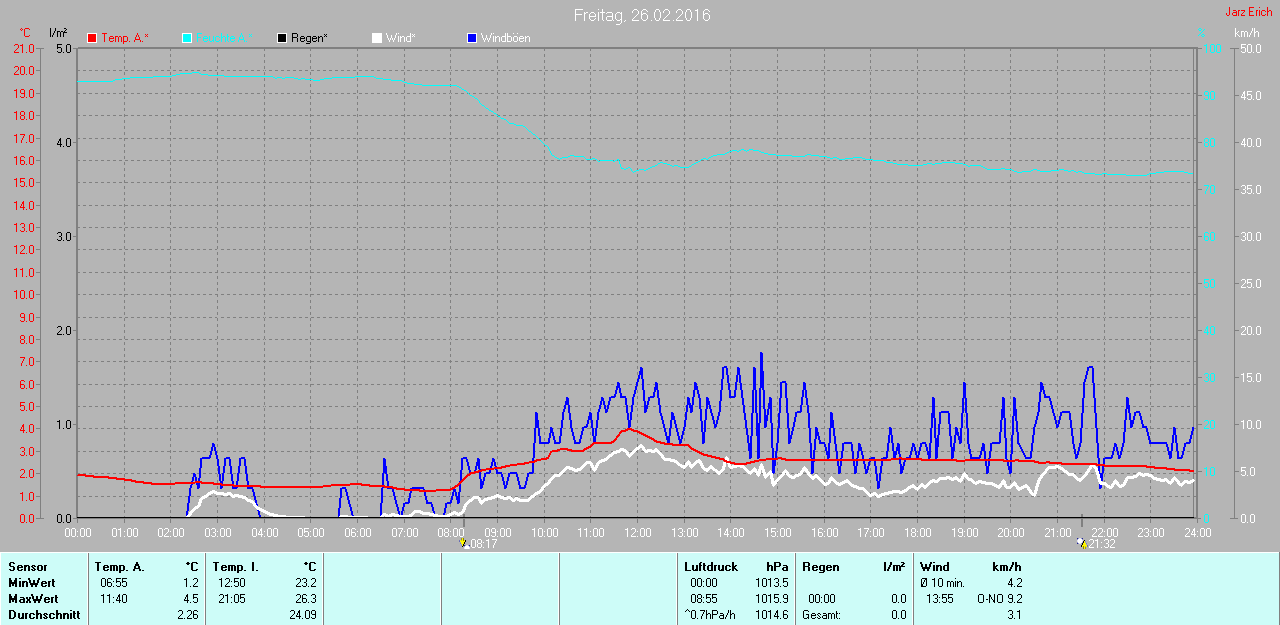The height and width of the screenshot is (625, 1280).
Task: Click the cyan Feuchte A. legend swatch
Action: [x=187, y=38]
